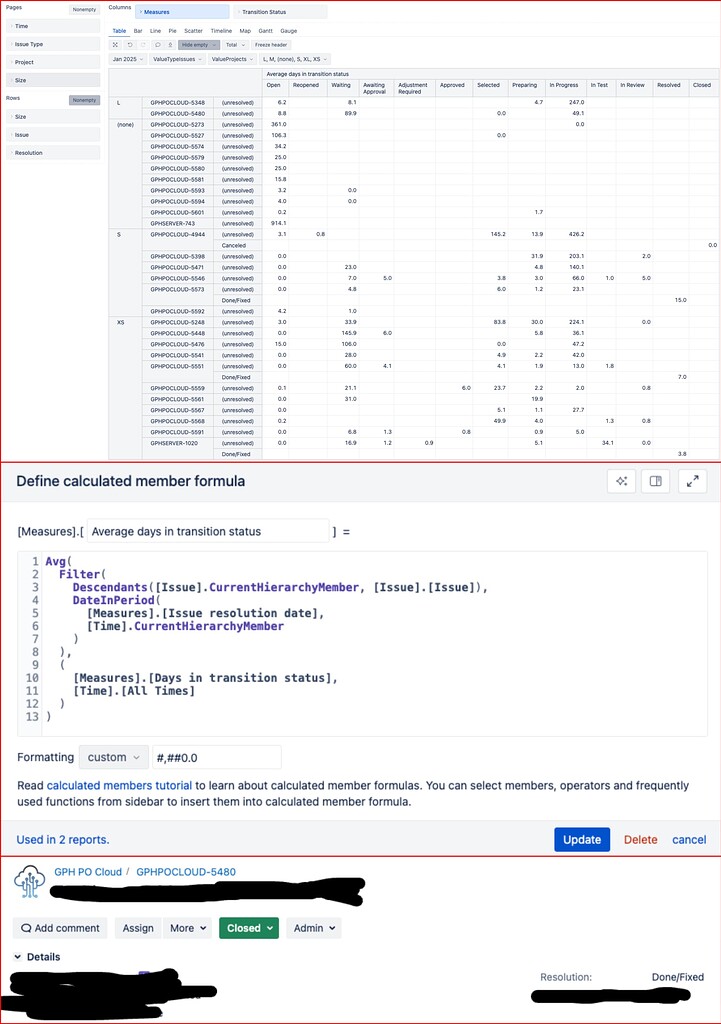
Task: Click the measure name input field
Action: click(x=208, y=532)
